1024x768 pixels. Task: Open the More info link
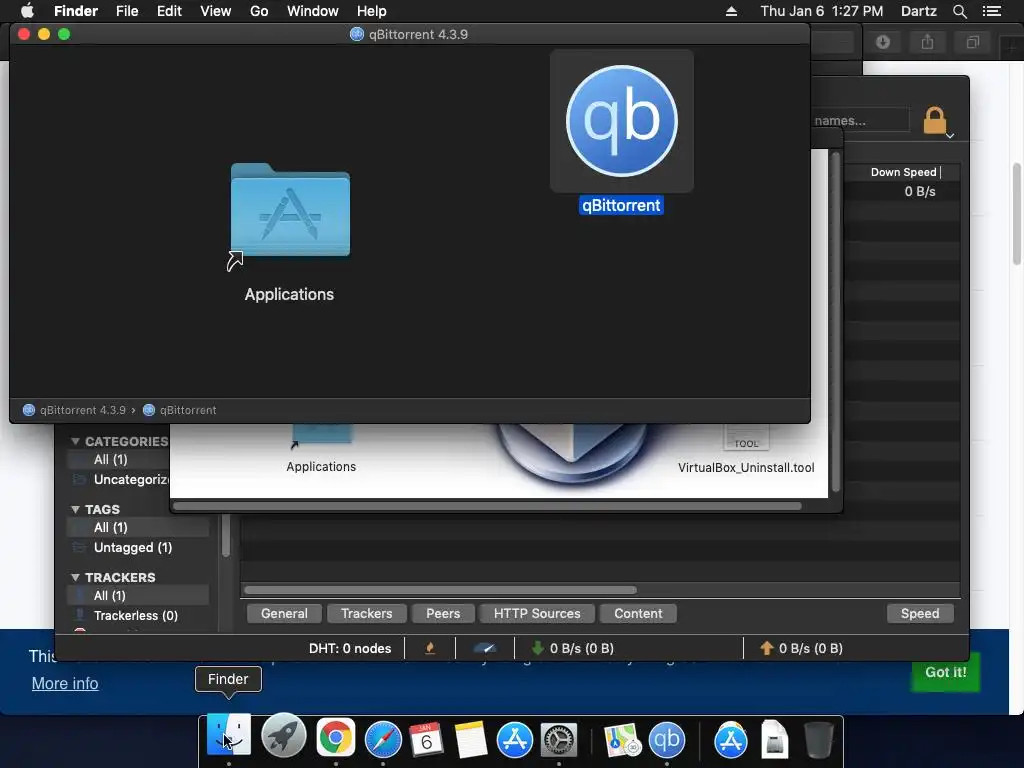pos(65,683)
